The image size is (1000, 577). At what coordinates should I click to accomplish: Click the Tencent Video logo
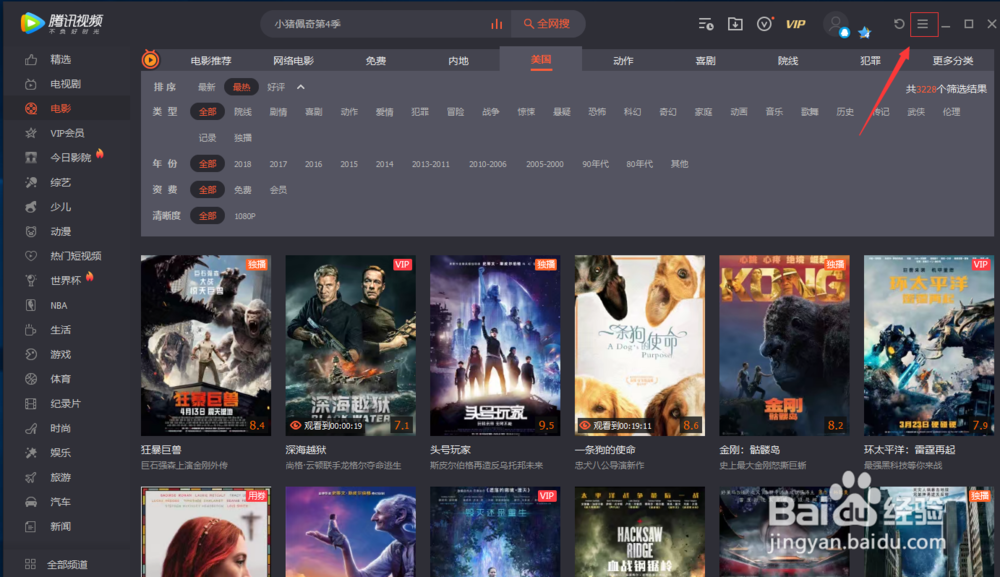click(x=61, y=23)
